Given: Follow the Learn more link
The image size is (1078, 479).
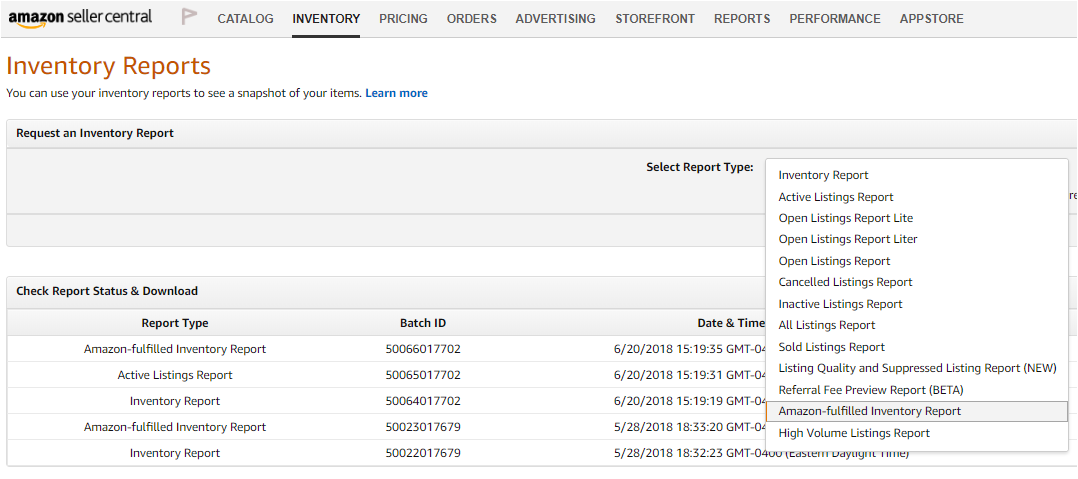Looking at the screenshot, I should (396, 93).
